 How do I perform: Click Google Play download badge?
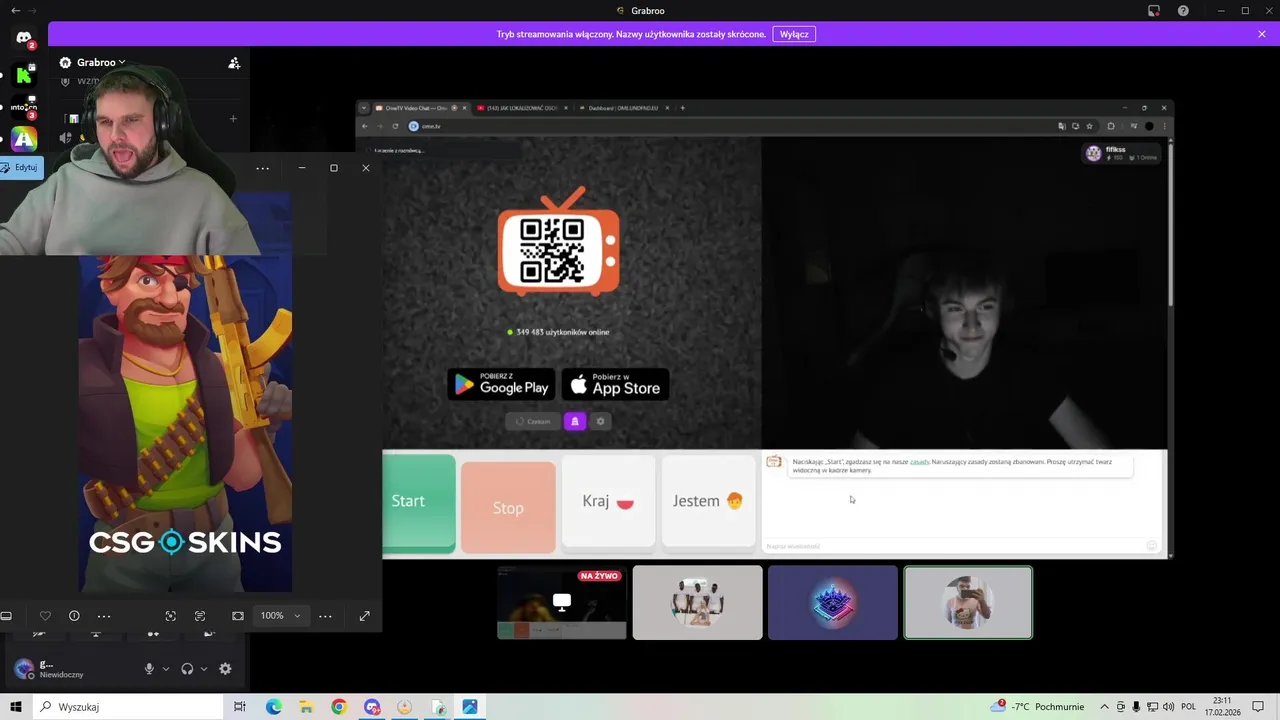click(501, 385)
